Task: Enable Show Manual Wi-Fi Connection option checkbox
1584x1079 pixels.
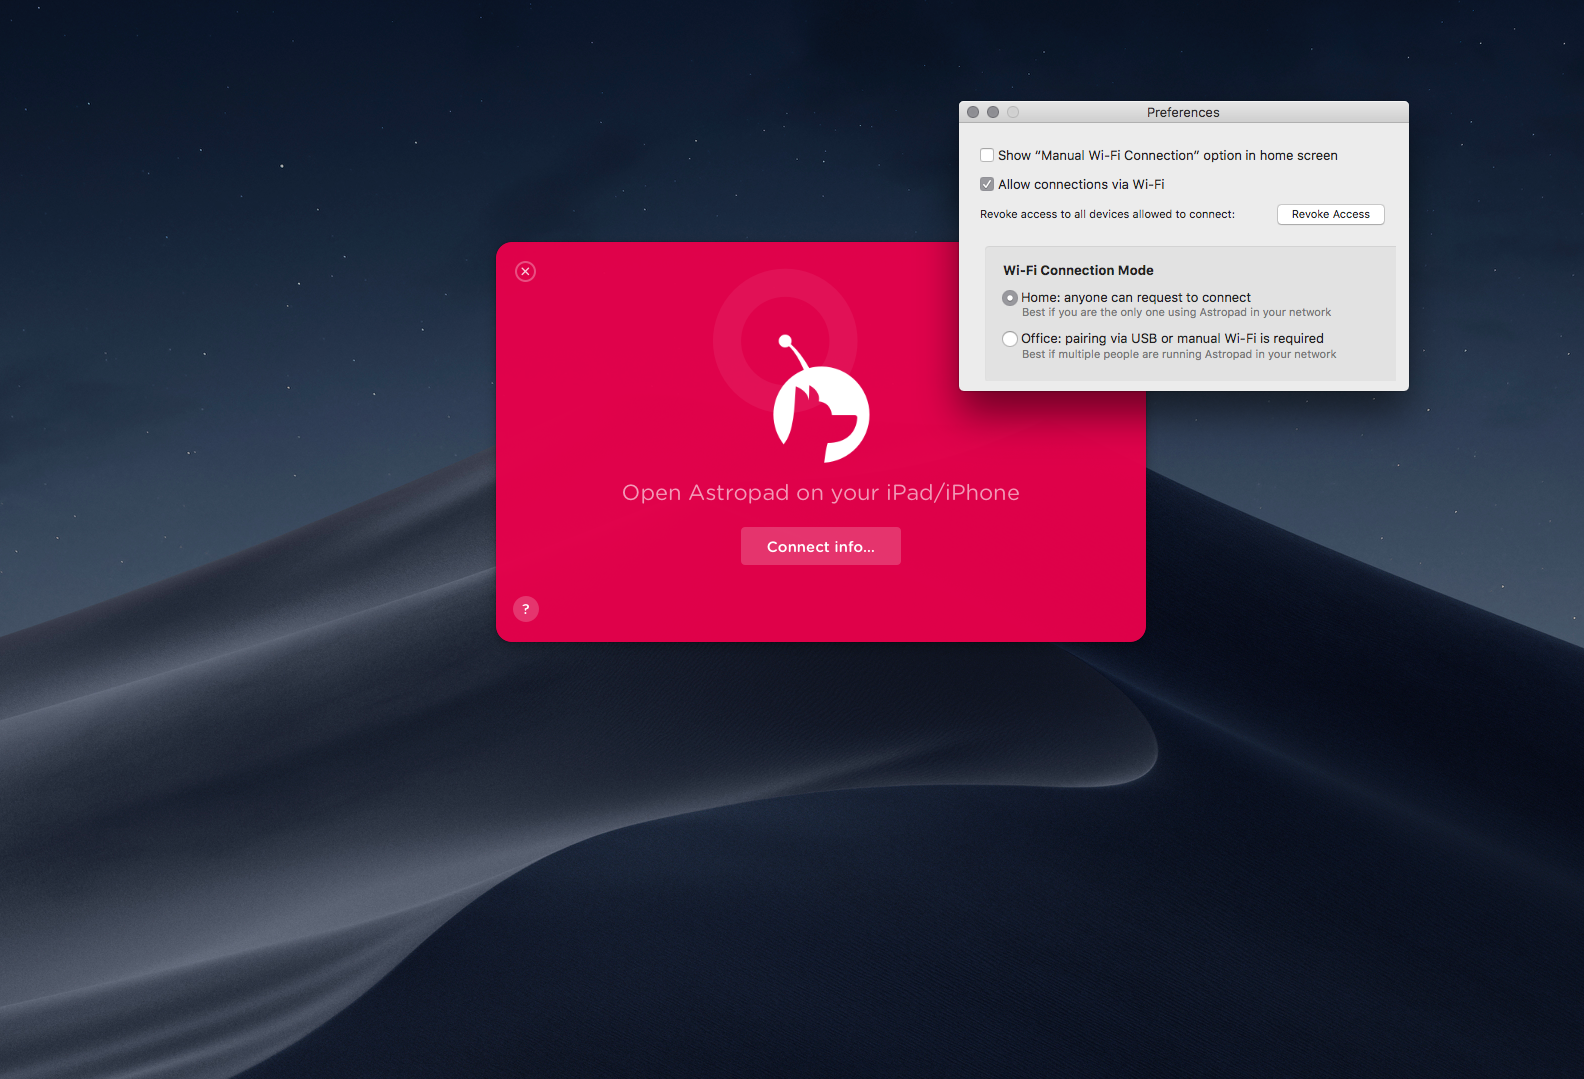Action: tap(987, 155)
